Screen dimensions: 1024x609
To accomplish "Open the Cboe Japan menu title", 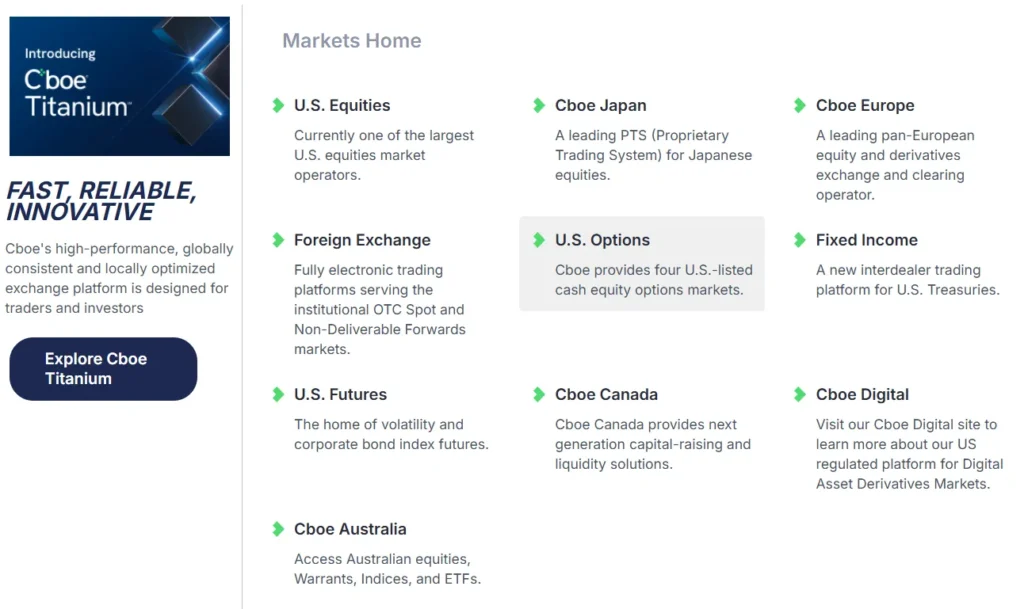I will [x=600, y=105].
